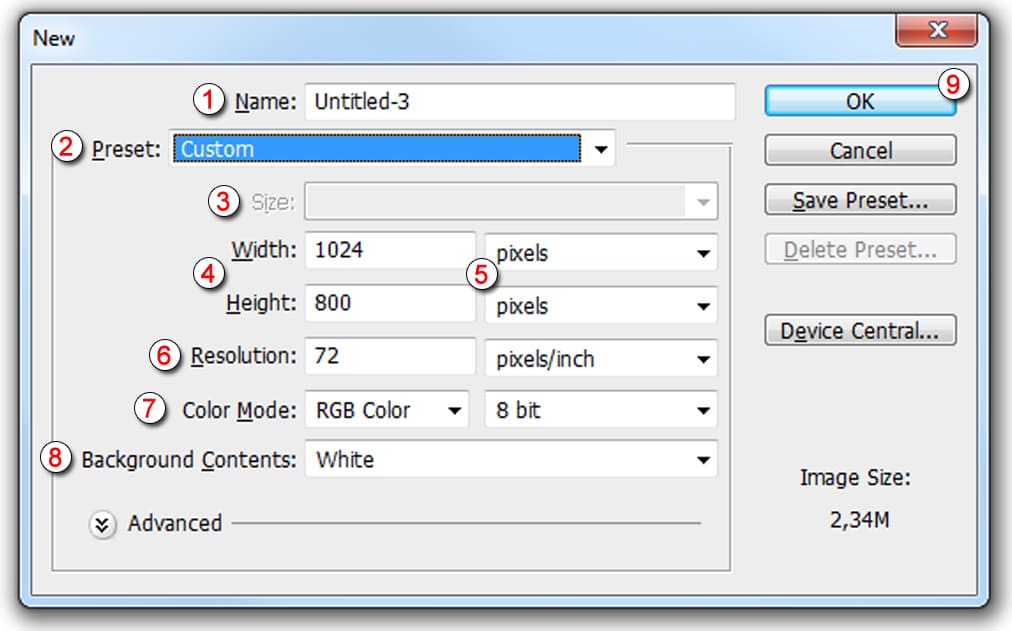Click the red circled number 7 marker
Screen dimensions: 1012x631
point(150,410)
